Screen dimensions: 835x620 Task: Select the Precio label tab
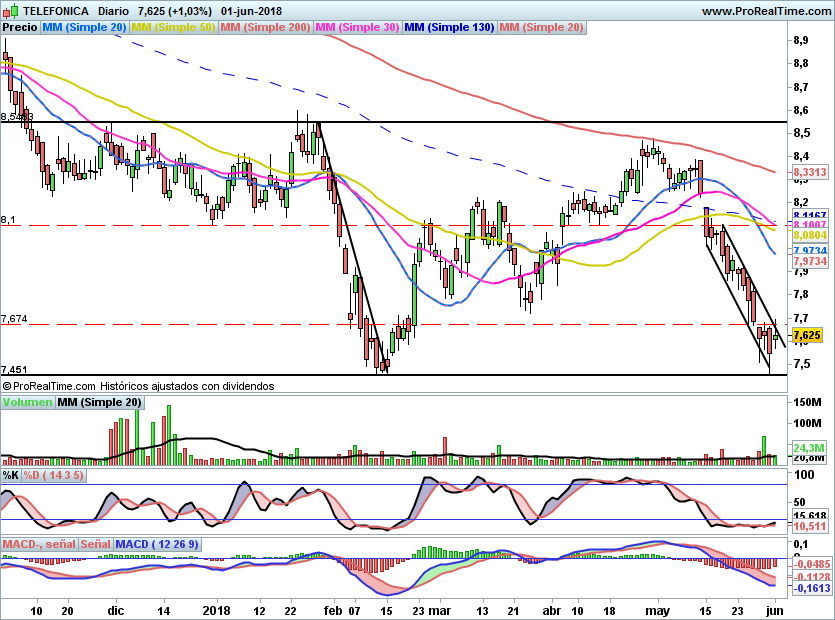[20, 27]
